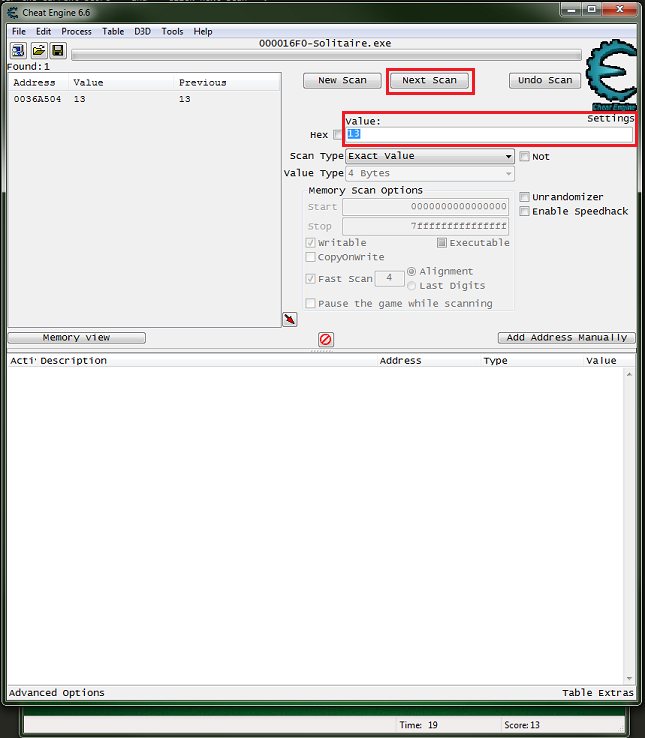Click the open table folder icon

point(38,50)
